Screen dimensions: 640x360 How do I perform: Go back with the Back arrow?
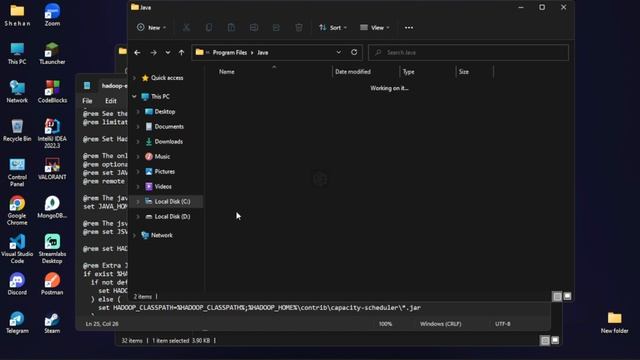[x=137, y=53]
